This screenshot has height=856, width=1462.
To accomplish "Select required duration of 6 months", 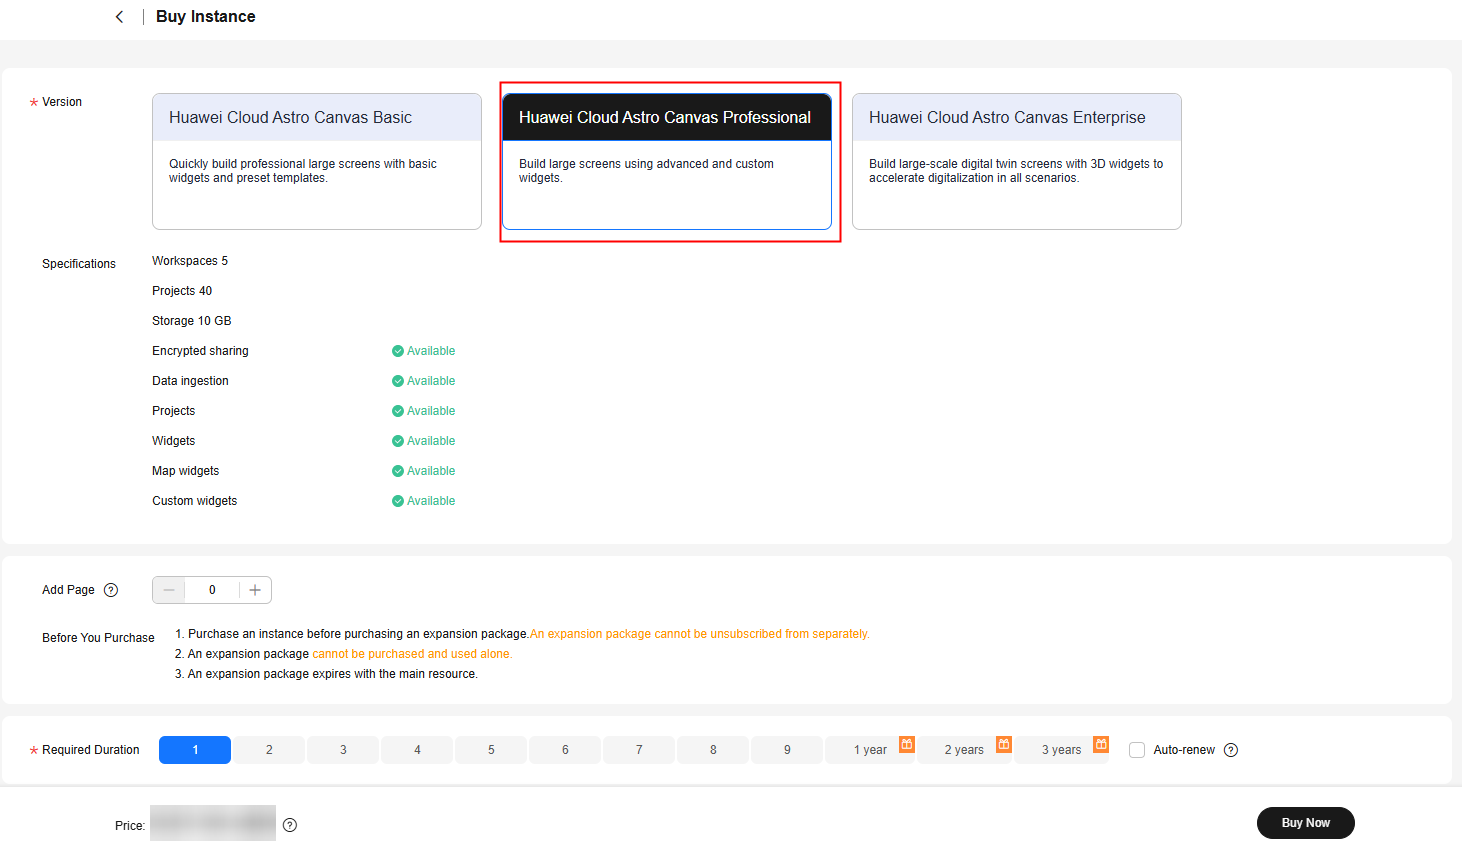I will click(x=565, y=750).
